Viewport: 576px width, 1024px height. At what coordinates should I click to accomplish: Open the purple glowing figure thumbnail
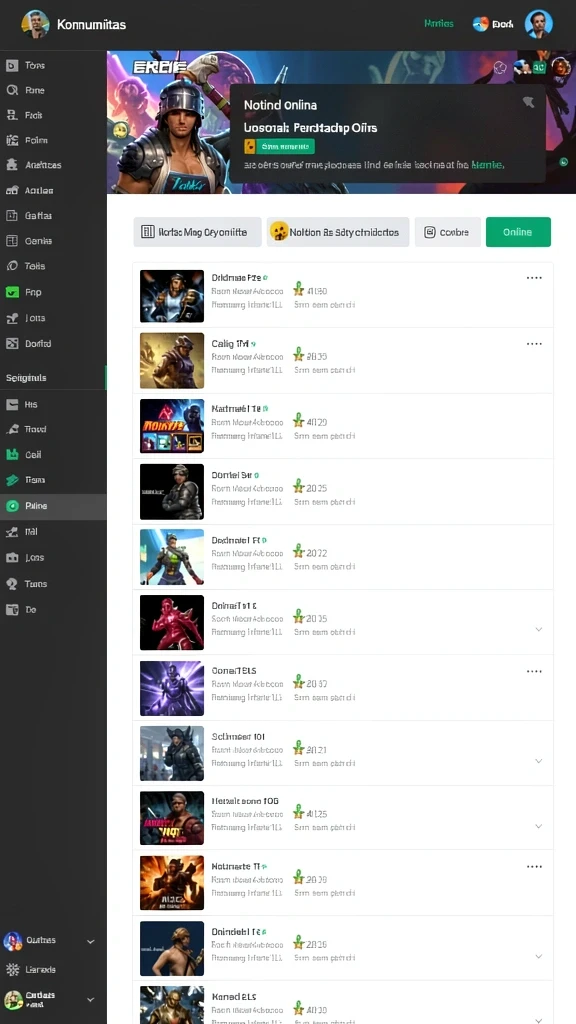pyautogui.click(x=172, y=688)
